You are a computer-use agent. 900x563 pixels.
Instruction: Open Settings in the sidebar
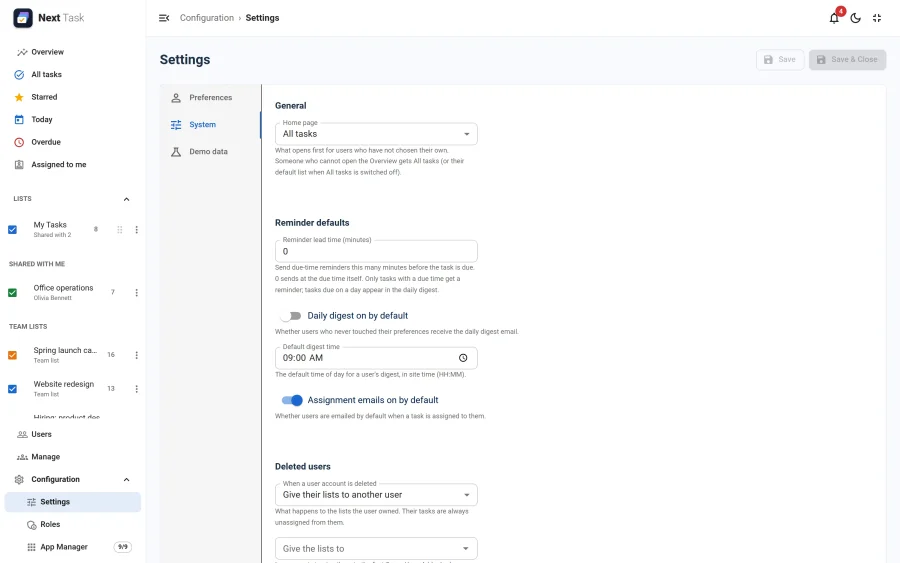73,502
